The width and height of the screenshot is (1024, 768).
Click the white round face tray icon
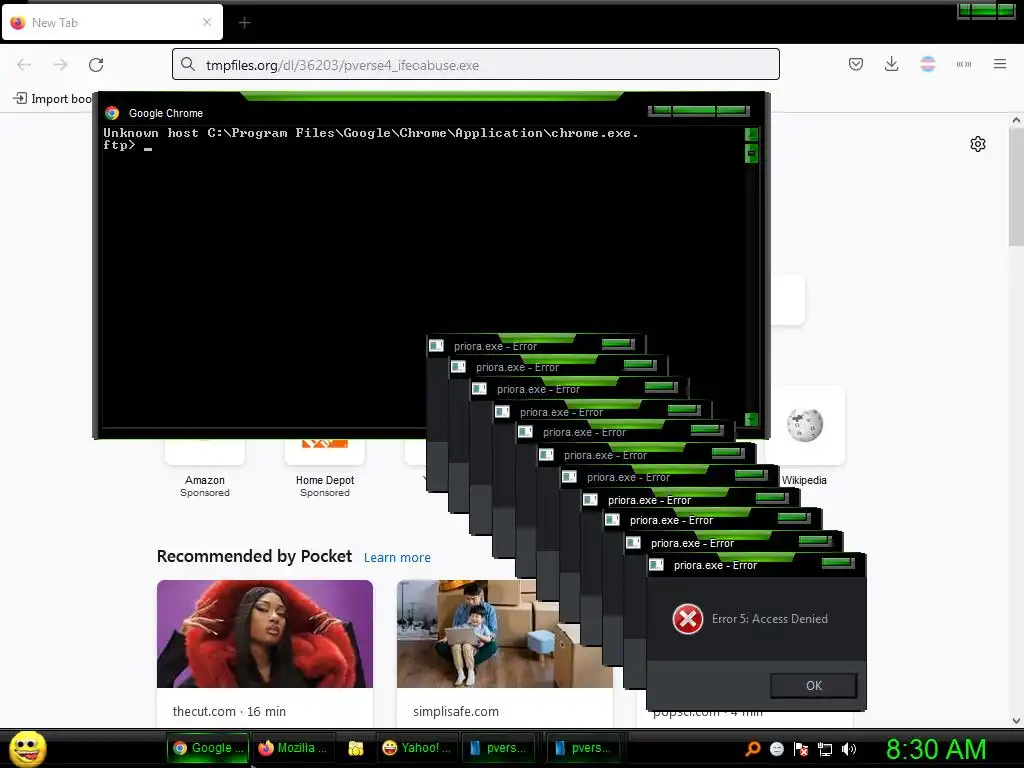pyautogui.click(x=776, y=749)
